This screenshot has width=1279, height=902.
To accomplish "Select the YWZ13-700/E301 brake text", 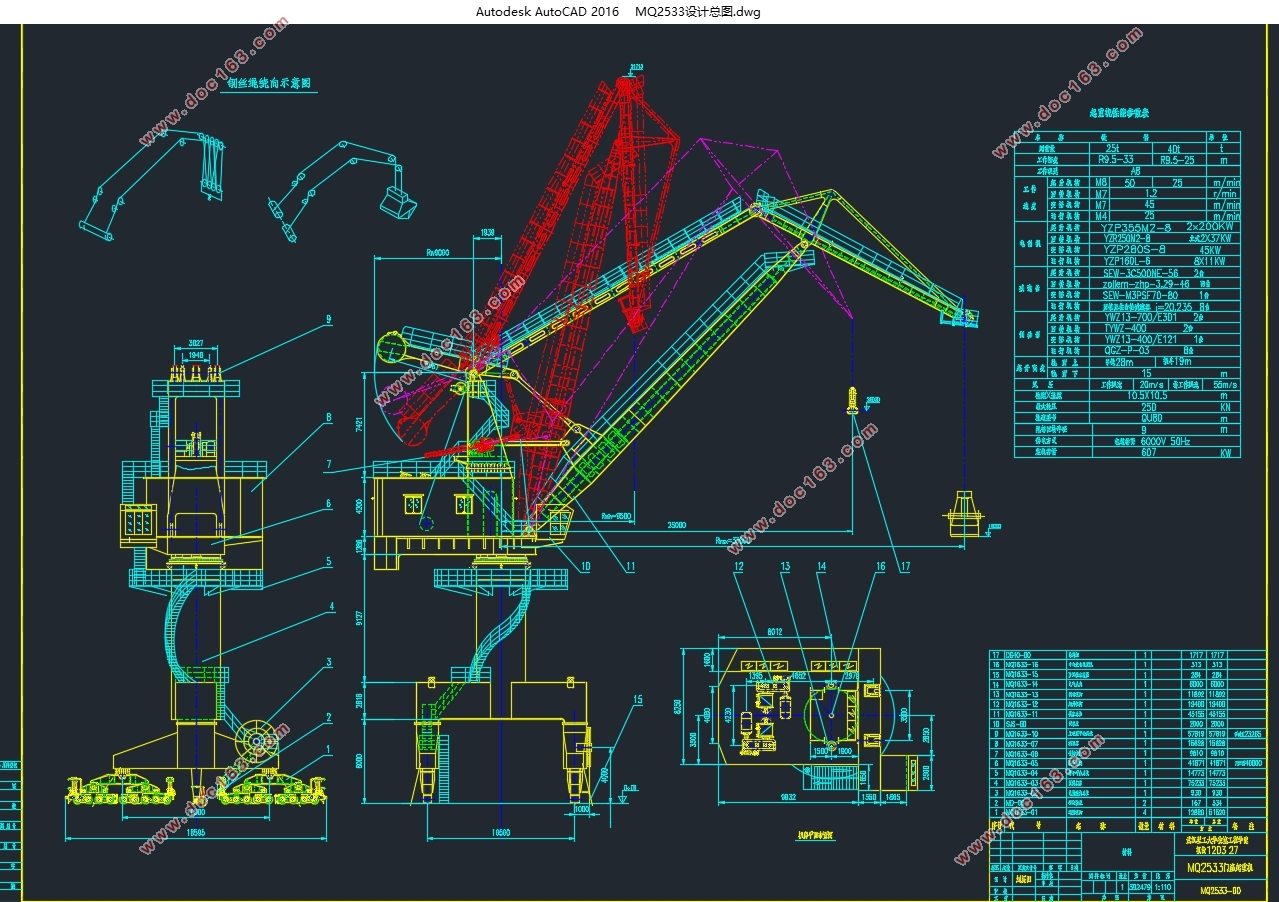I will pos(1141,318).
